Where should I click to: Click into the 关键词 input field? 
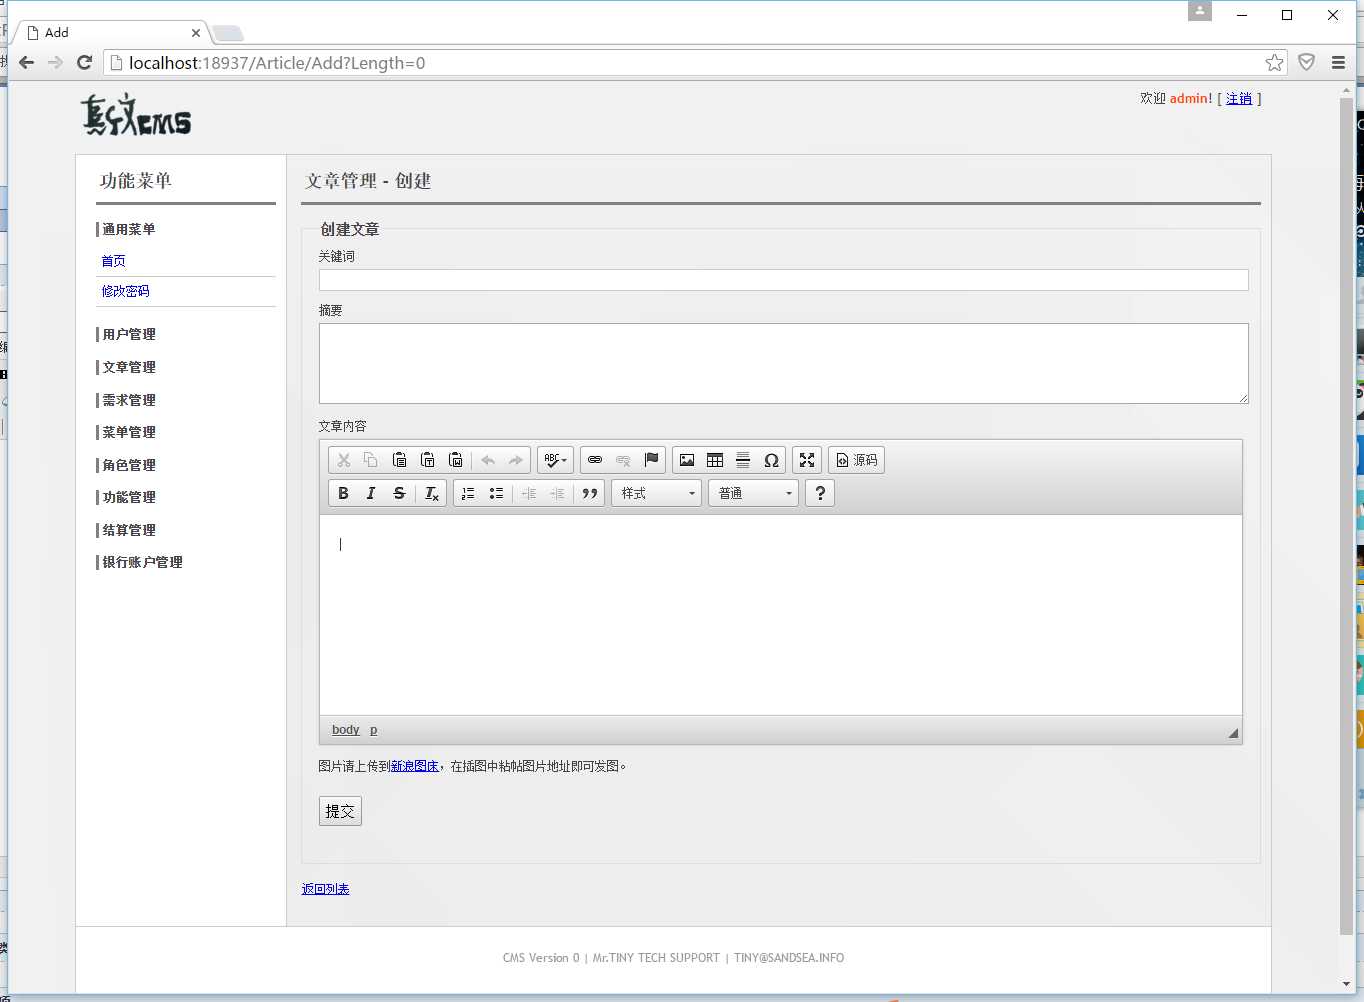coord(784,280)
